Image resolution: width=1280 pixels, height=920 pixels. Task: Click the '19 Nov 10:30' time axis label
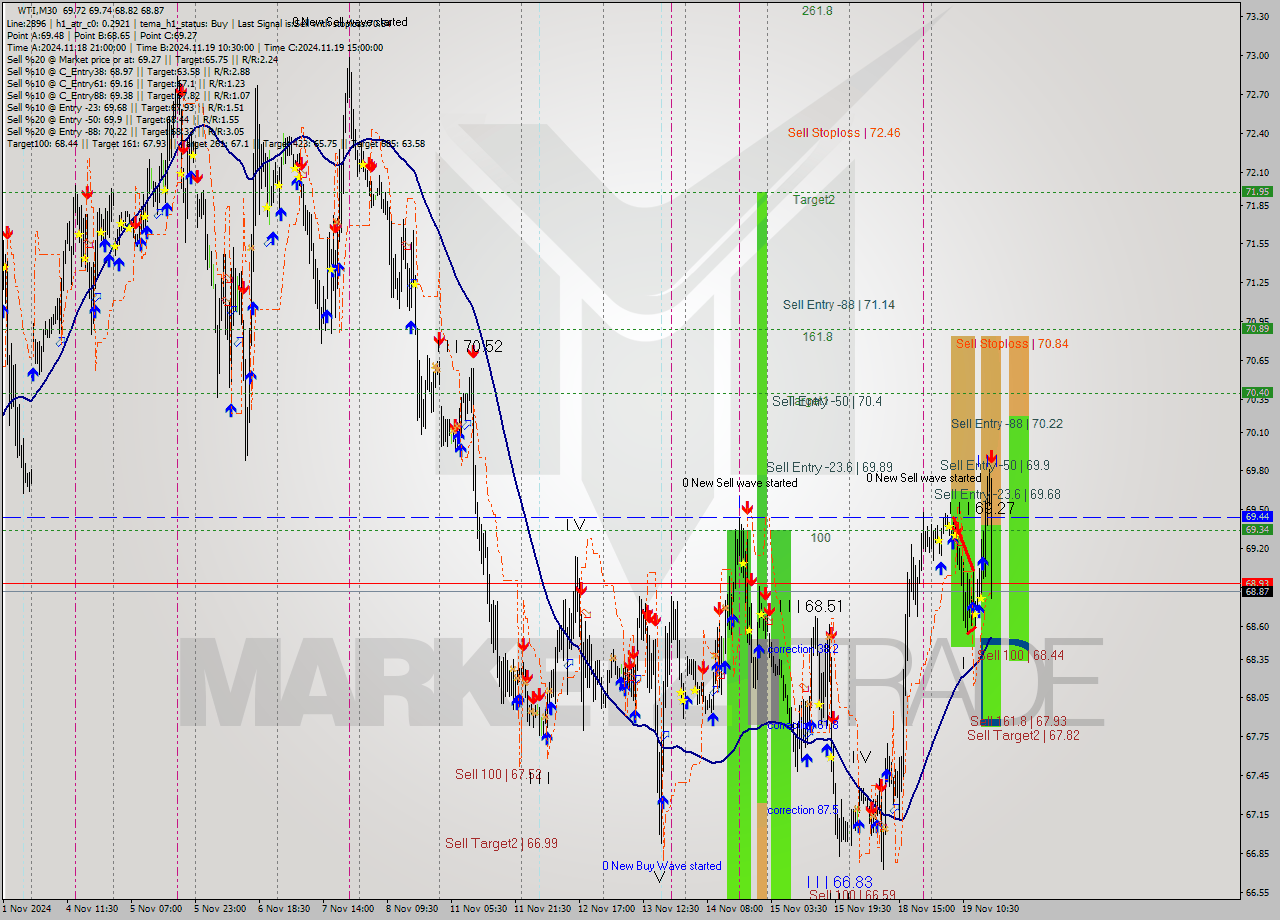tap(990, 909)
